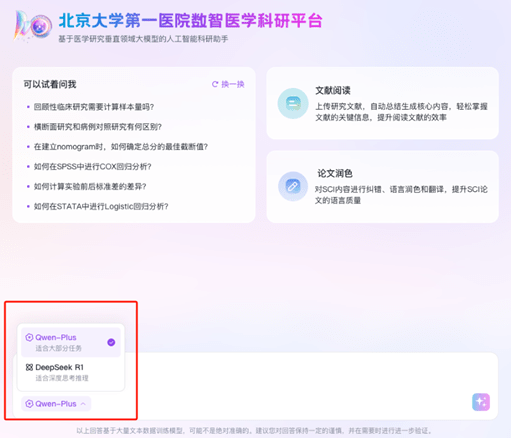The image size is (511, 438).
Task: Click the disclaimer text at the bottom
Action: pos(254,431)
